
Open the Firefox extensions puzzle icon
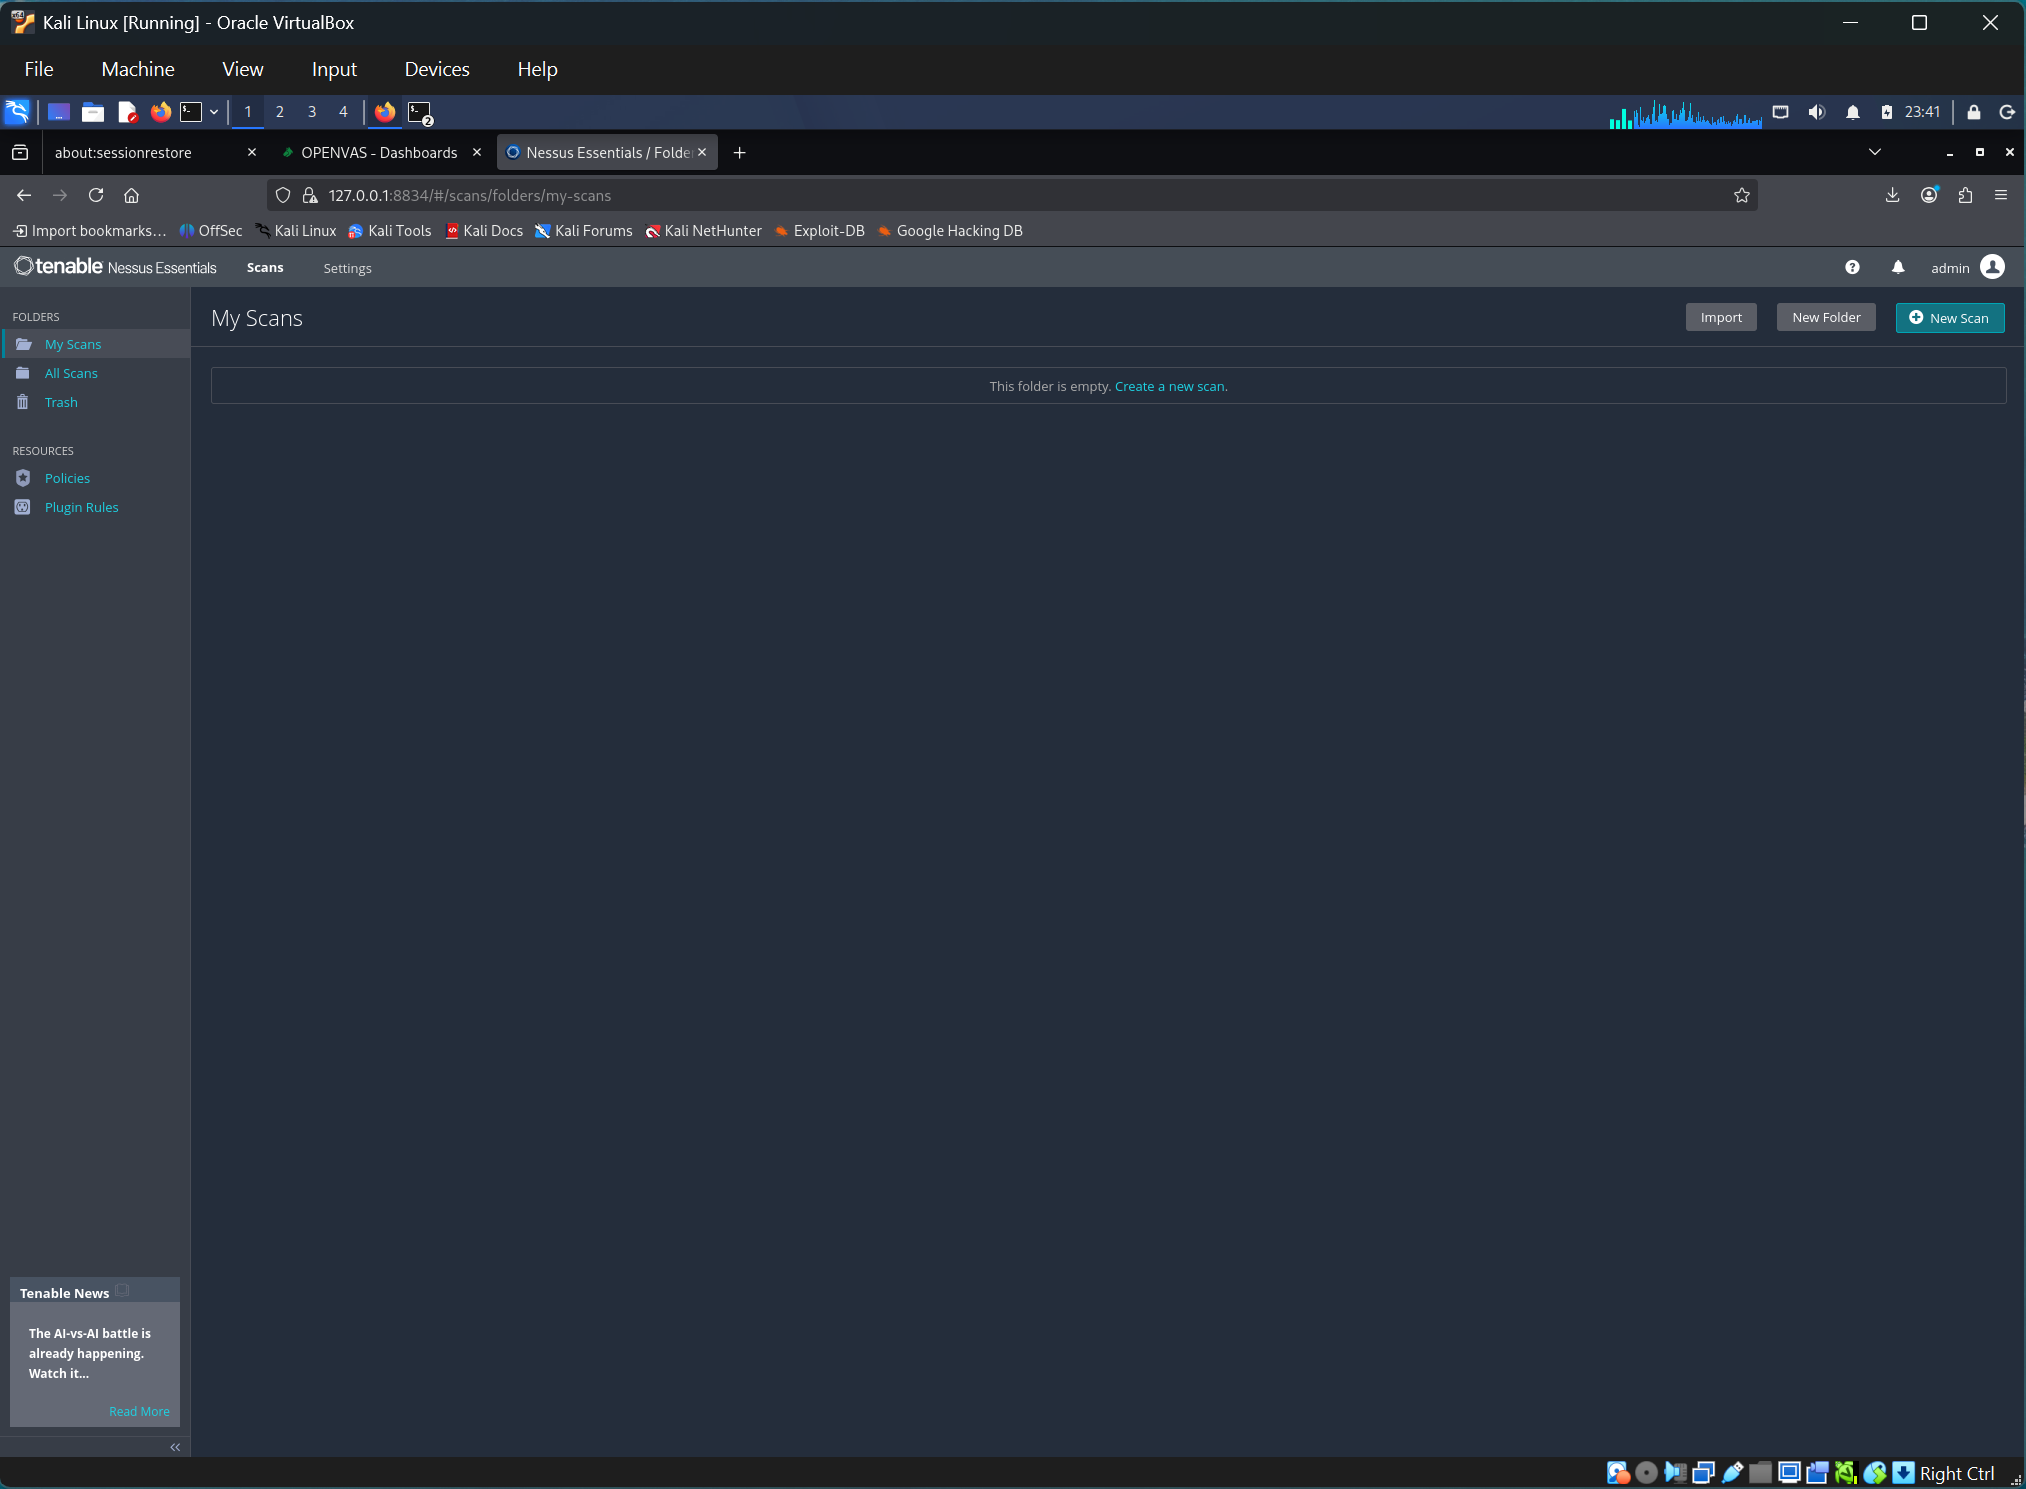[1965, 195]
